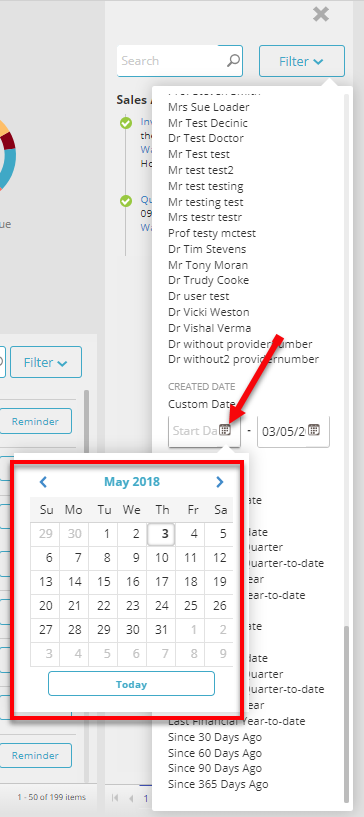The height and width of the screenshot is (817, 364).
Task: Go to next month arrow
Action: pos(220,482)
